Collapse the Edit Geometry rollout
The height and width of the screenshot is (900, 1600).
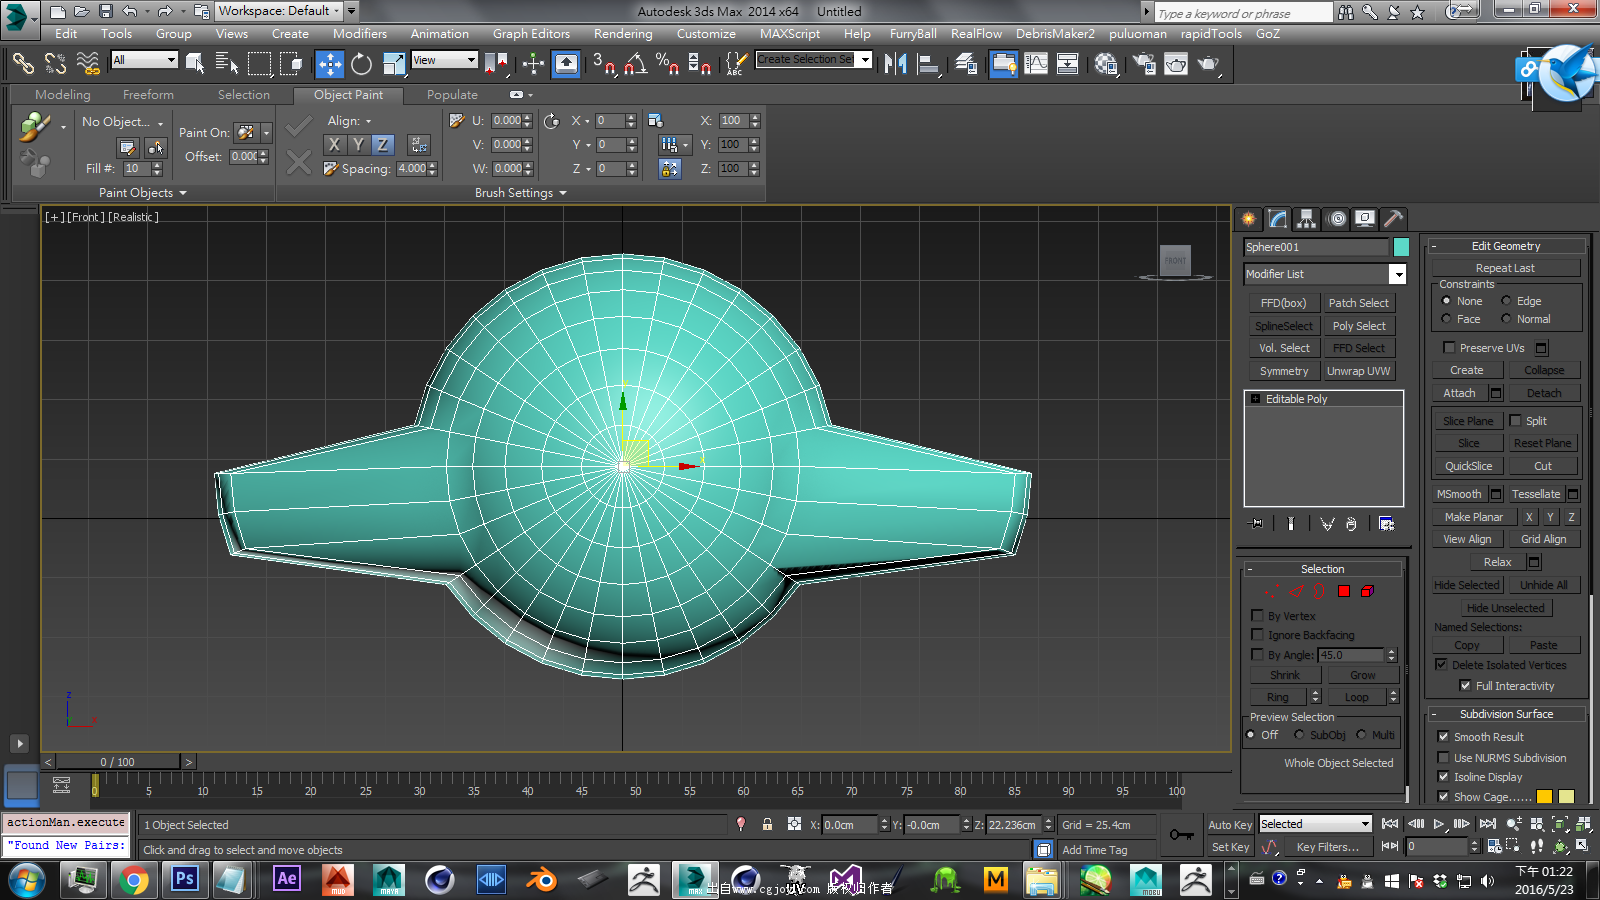pyautogui.click(x=1434, y=246)
